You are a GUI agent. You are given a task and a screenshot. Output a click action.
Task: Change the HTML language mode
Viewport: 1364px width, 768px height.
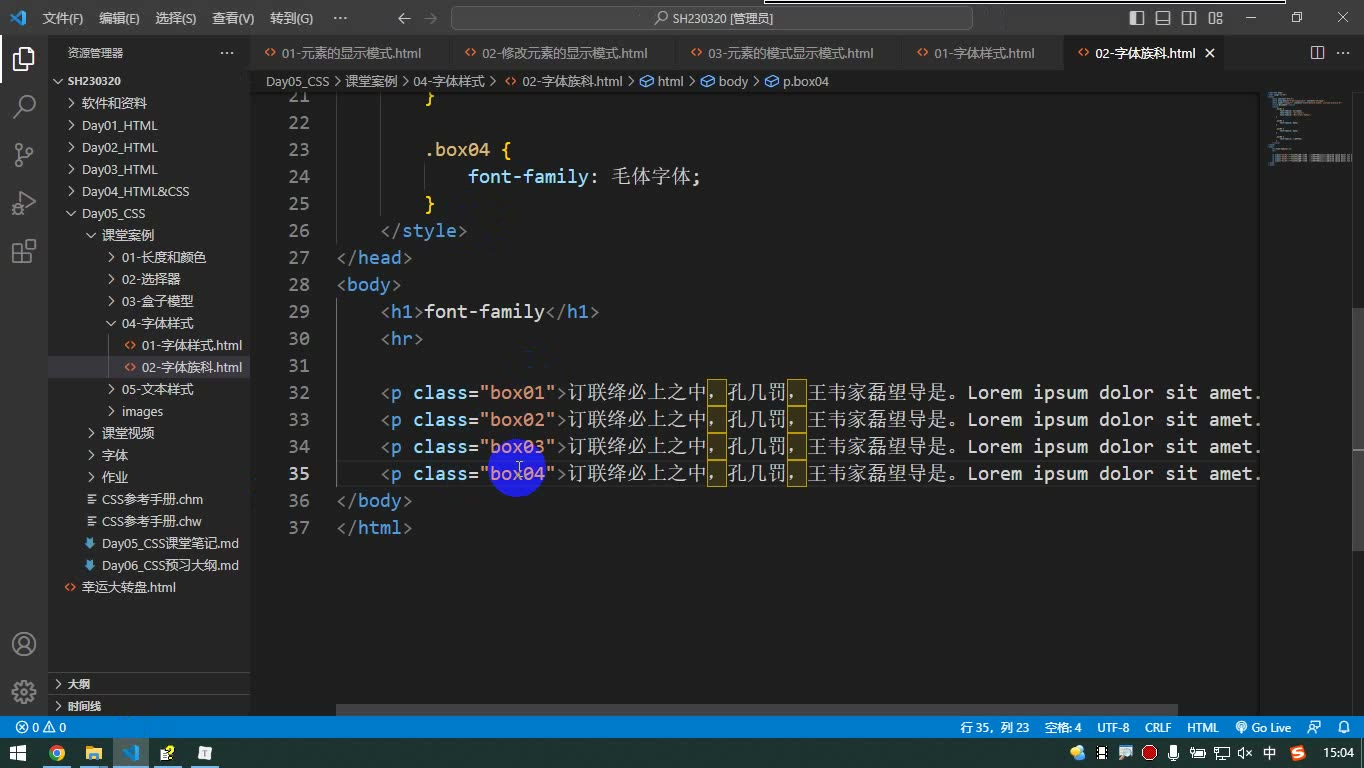[1203, 728]
